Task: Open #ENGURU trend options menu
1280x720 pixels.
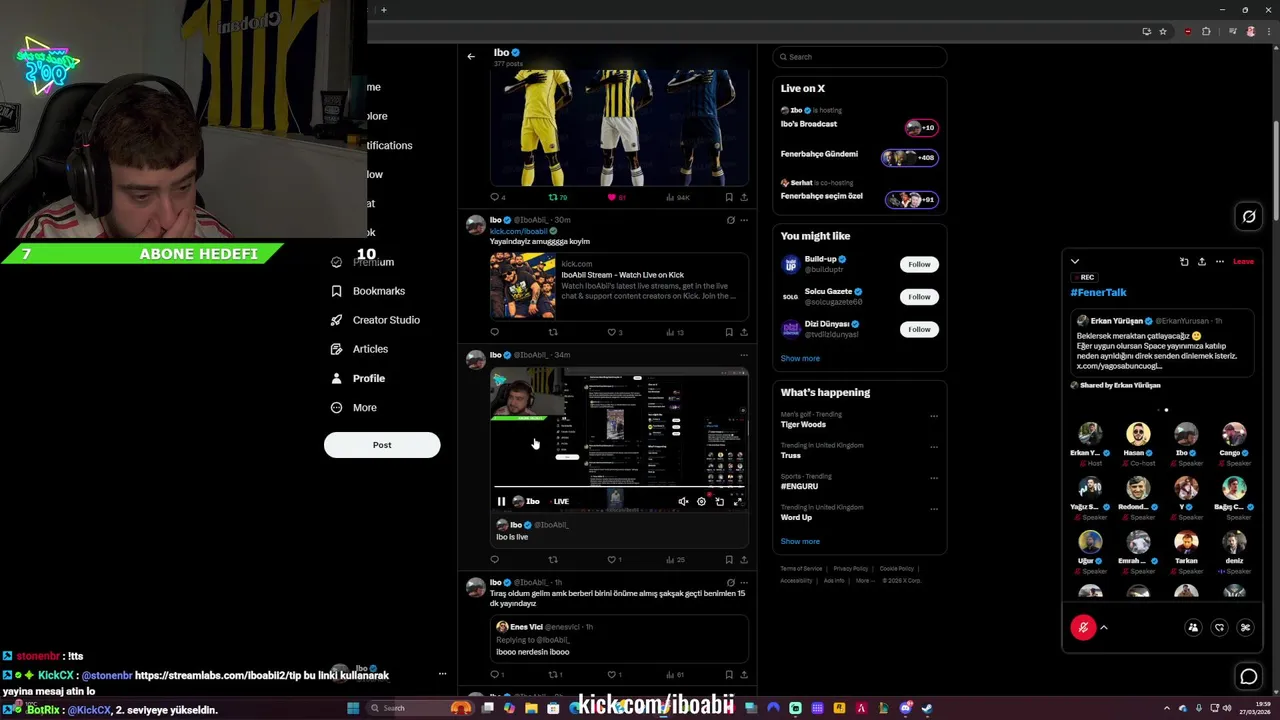Action: pyautogui.click(x=934, y=478)
